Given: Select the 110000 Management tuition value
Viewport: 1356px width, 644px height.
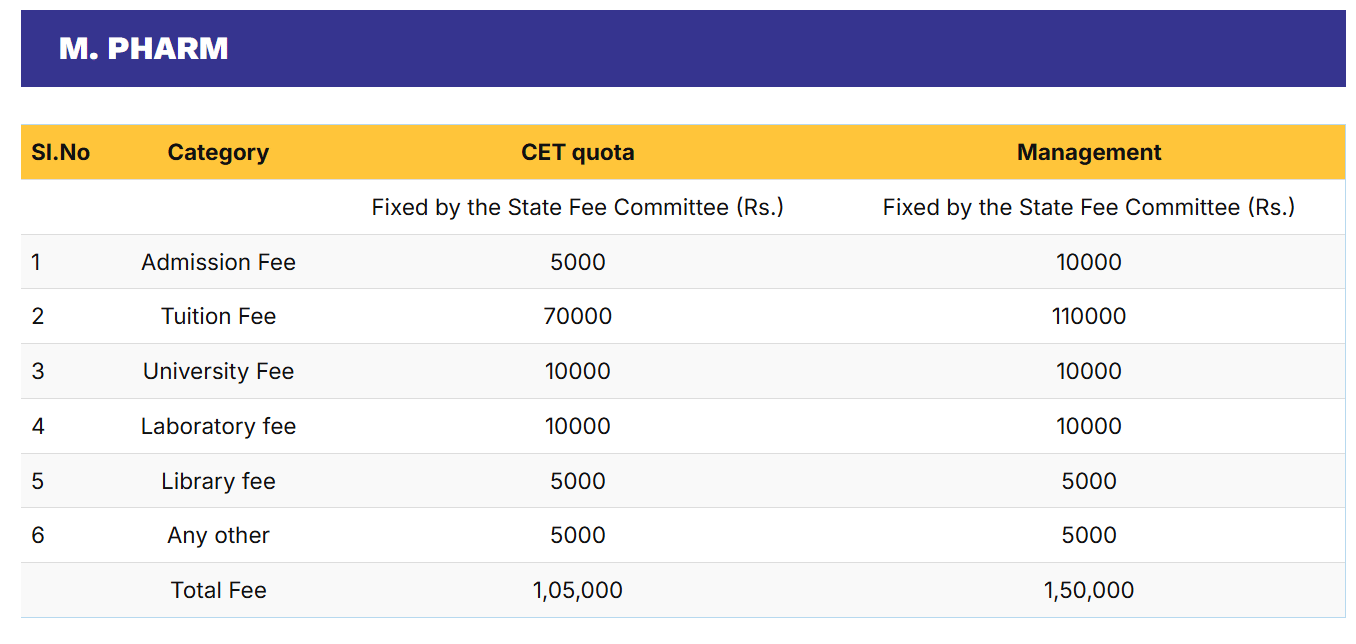Looking at the screenshot, I should click(x=1088, y=316).
